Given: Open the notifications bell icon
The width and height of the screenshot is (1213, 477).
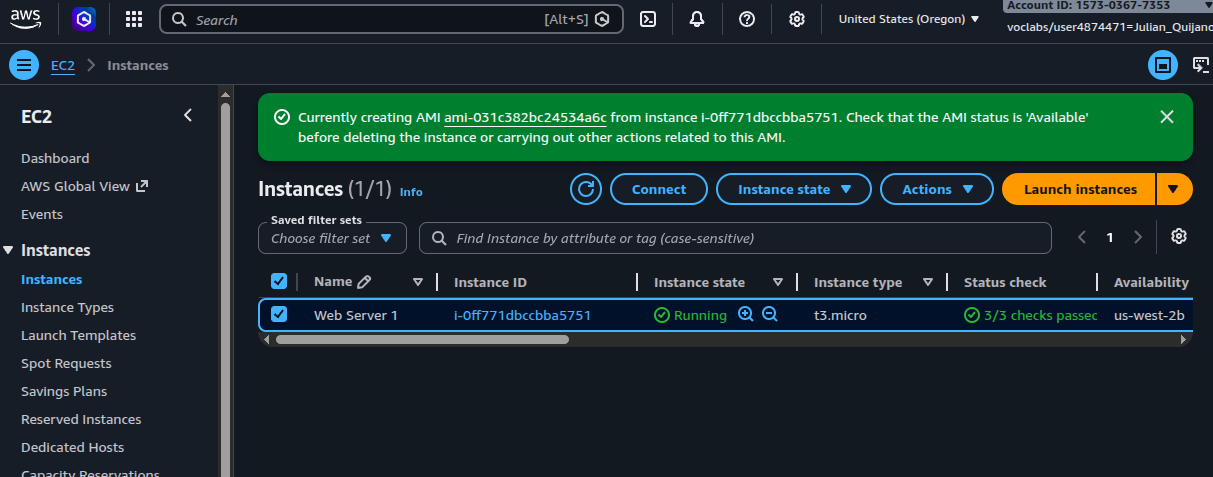Looking at the screenshot, I should 697,19.
